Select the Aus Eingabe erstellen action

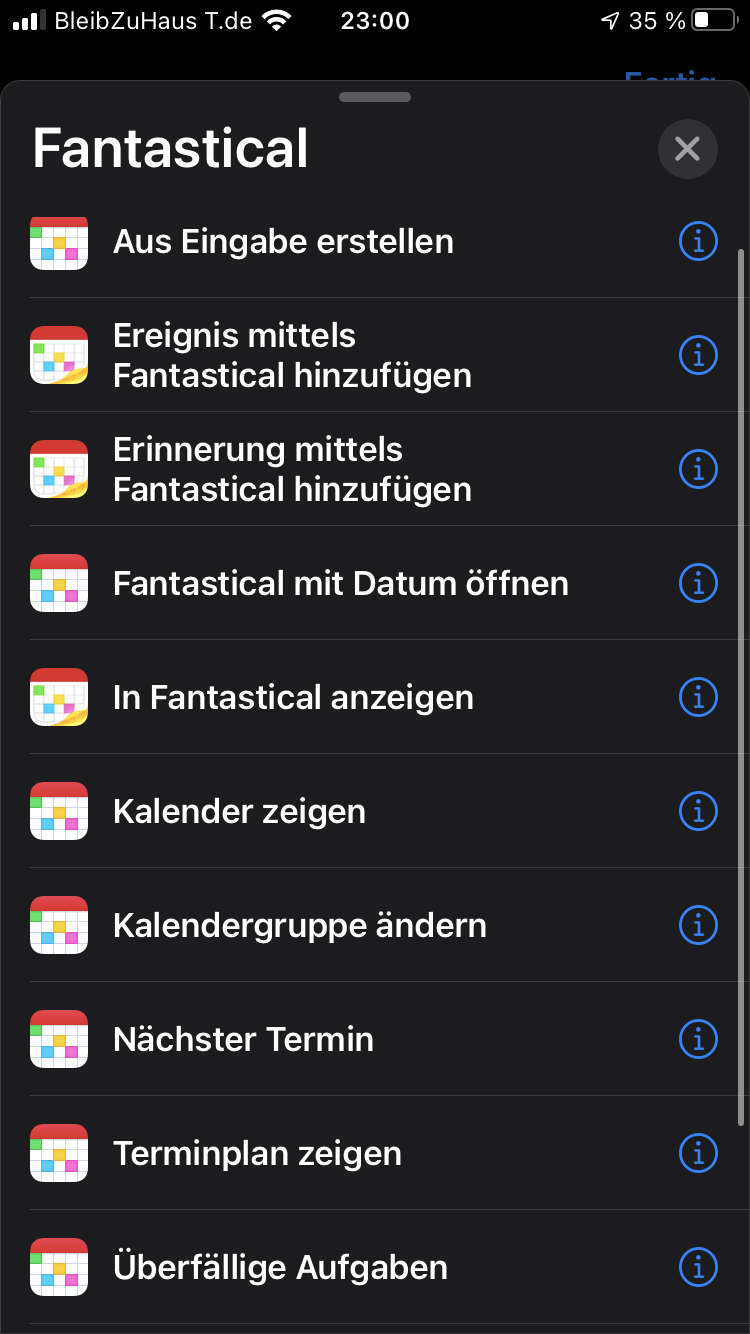283,241
